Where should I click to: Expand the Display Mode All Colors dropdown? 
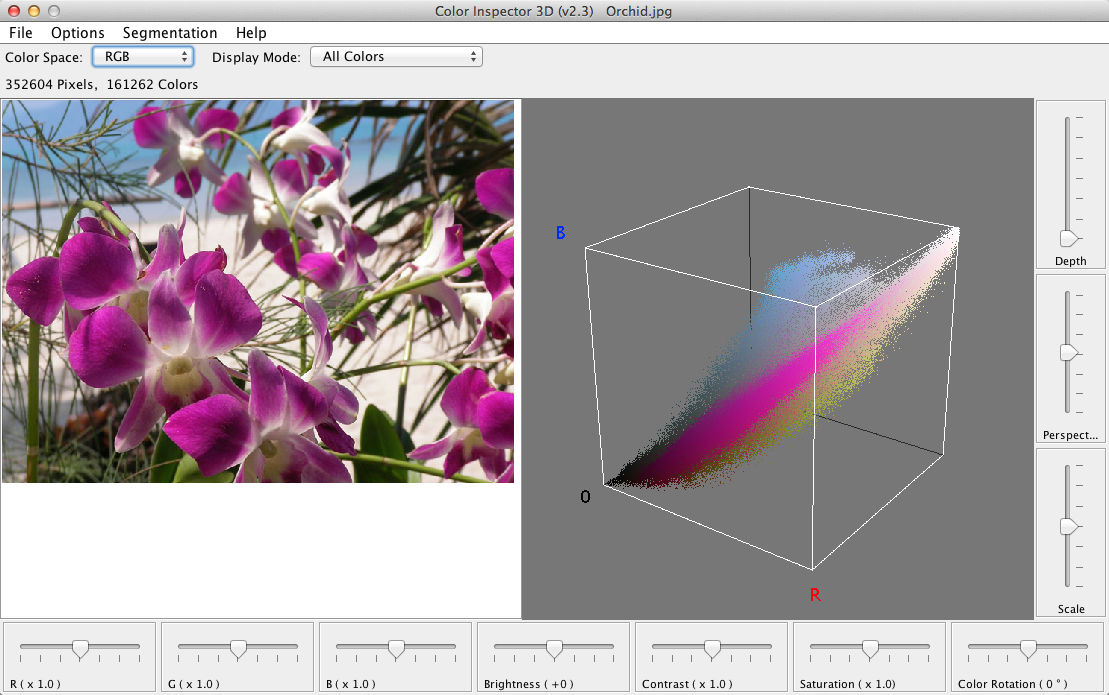click(x=396, y=57)
